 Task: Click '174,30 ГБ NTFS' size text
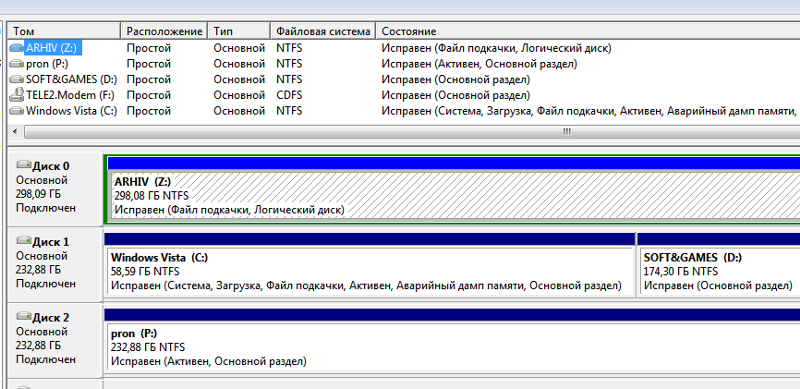pyautogui.click(x=681, y=272)
